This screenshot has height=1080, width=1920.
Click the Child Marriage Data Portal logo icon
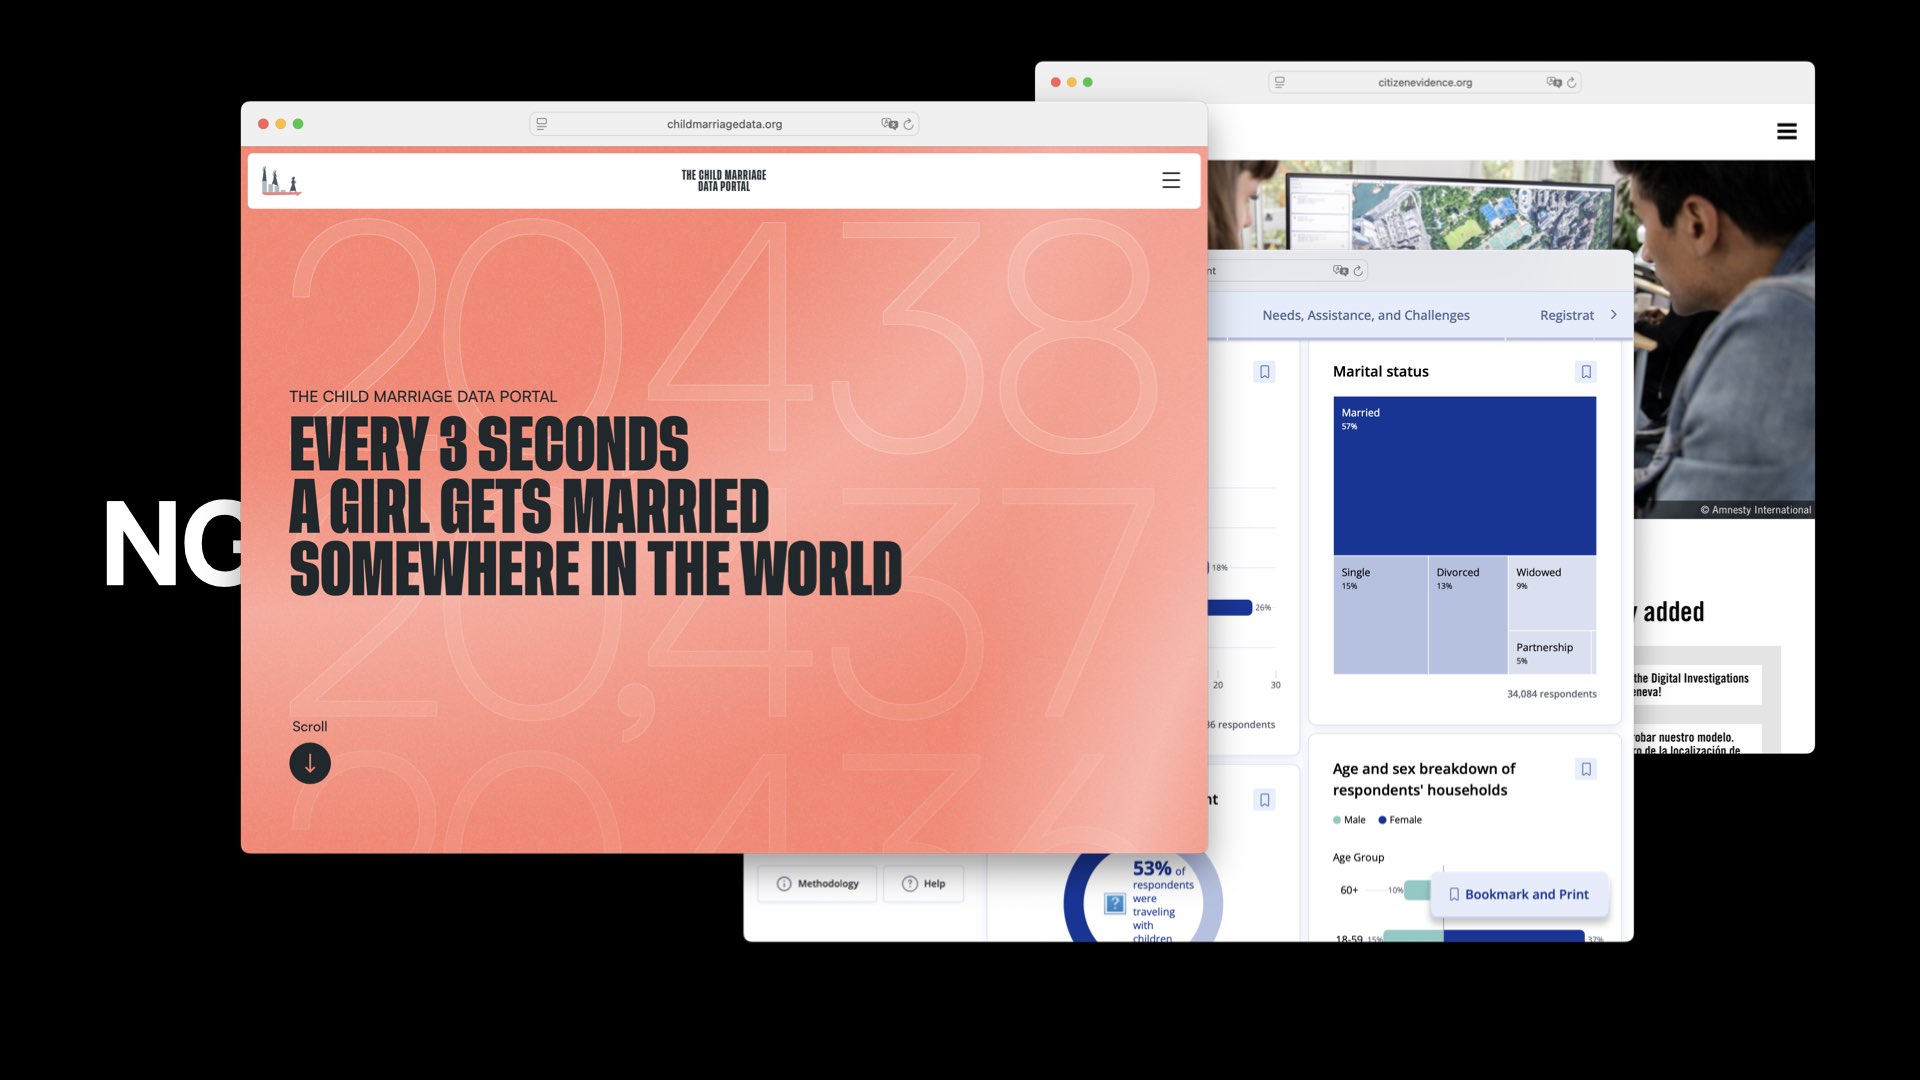280,181
